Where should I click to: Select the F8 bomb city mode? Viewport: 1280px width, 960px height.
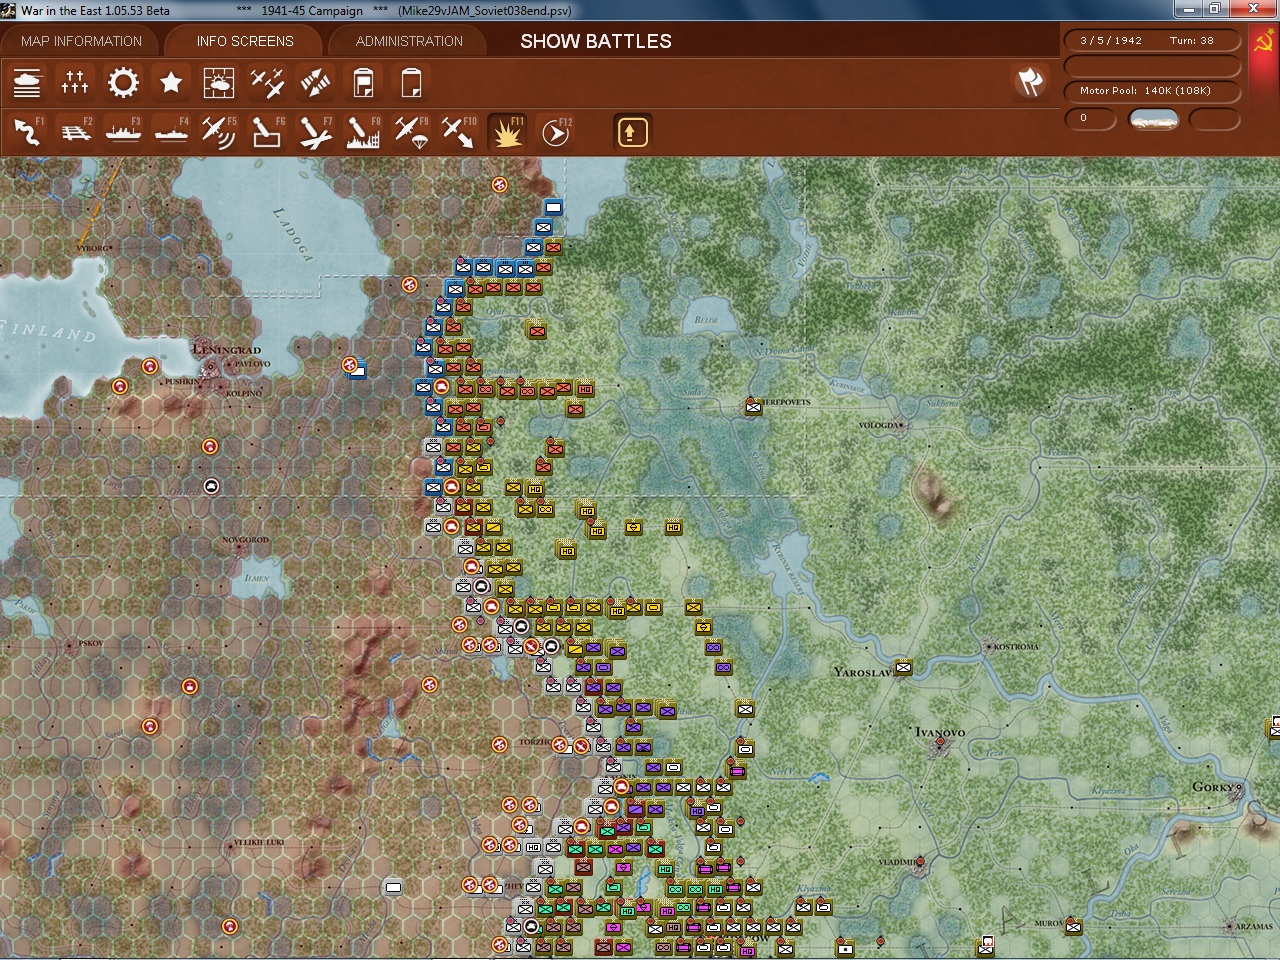click(363, 132)
